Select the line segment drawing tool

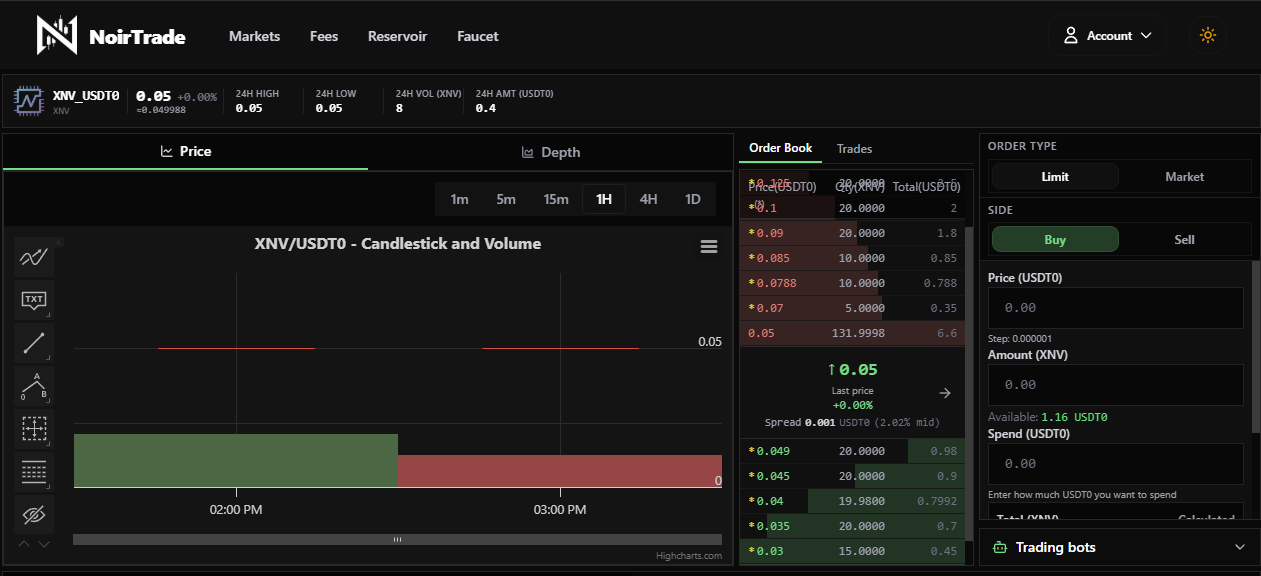tap(34, 343)
